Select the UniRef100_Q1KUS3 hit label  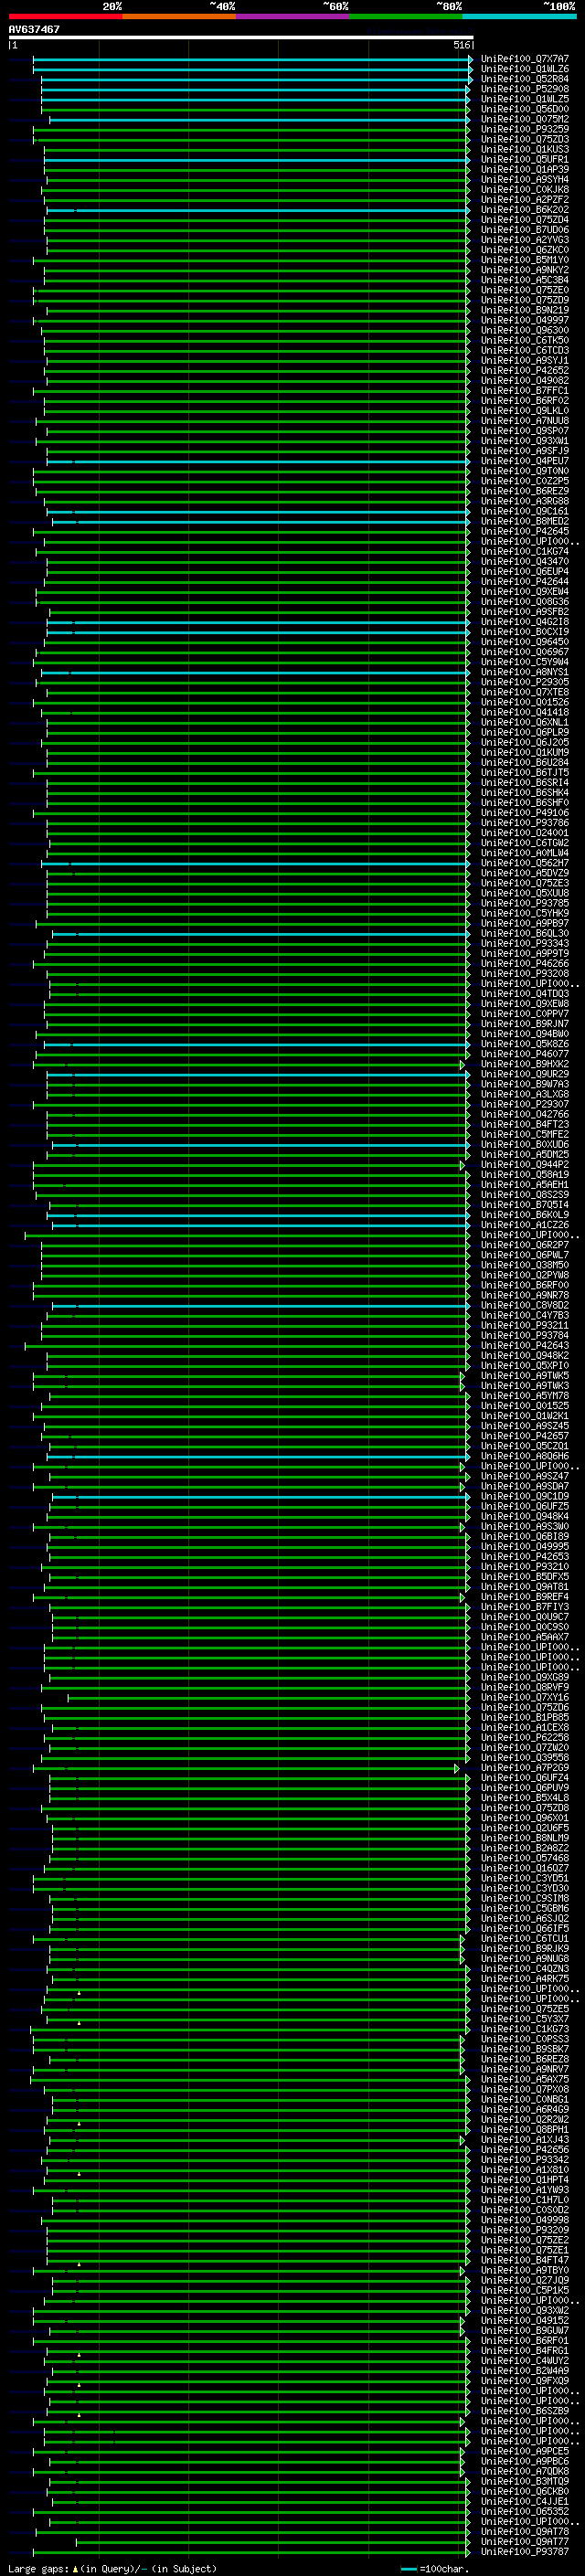(525, 149)
